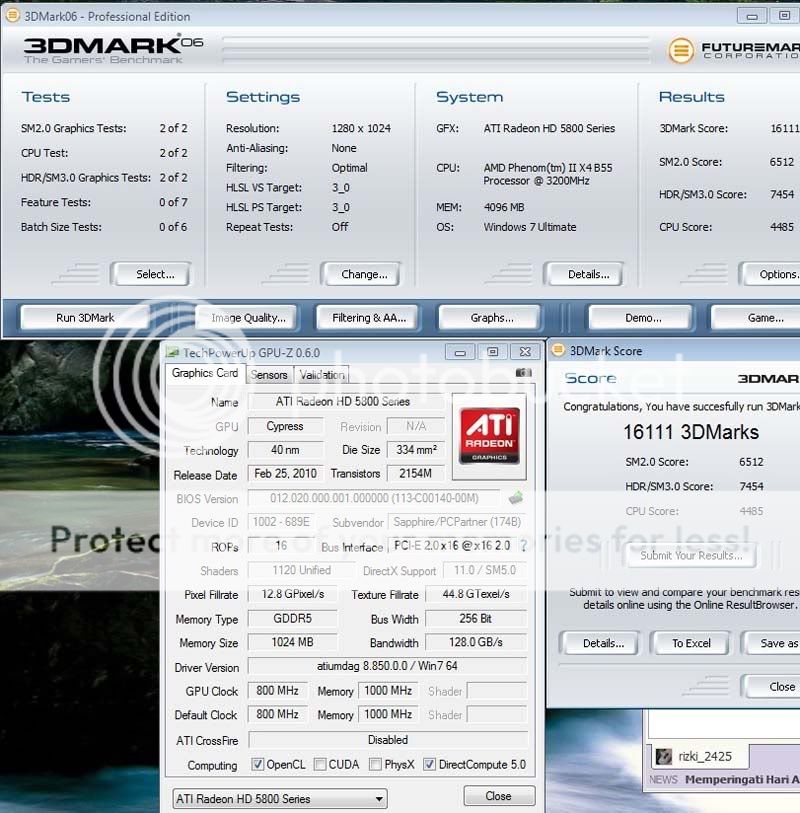800x813 pixels.
Task: Click the Run 3DMark button
Action: (85, 318)
